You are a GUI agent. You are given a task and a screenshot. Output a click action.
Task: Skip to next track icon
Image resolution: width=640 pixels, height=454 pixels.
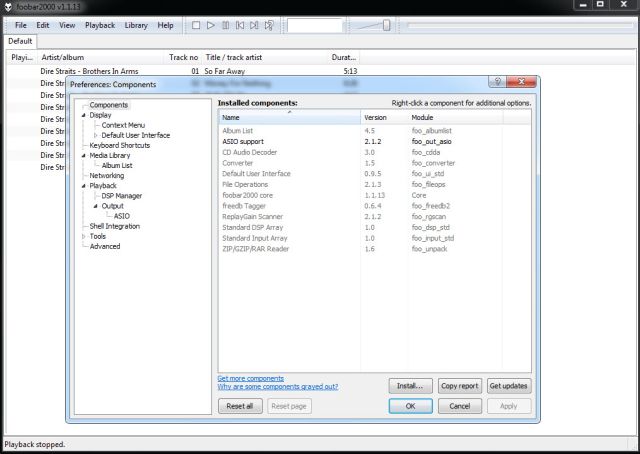pos(254,25)
